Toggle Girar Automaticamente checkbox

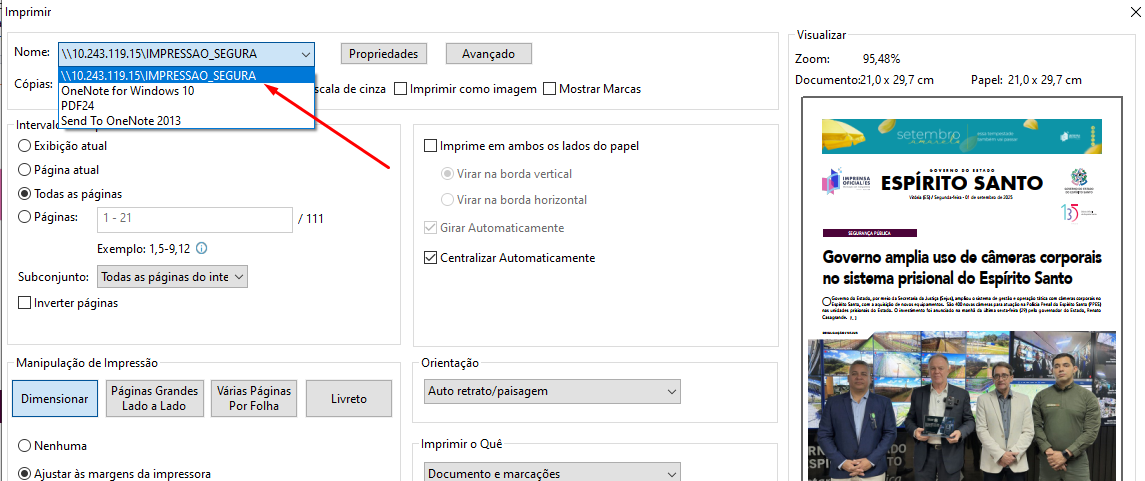point(431,228)
